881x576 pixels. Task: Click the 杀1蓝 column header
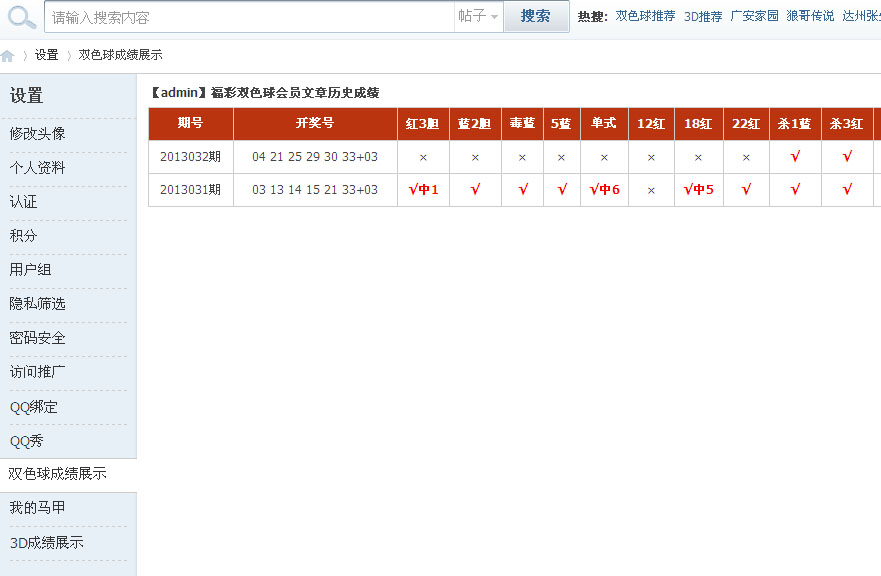tap(796, 124)
